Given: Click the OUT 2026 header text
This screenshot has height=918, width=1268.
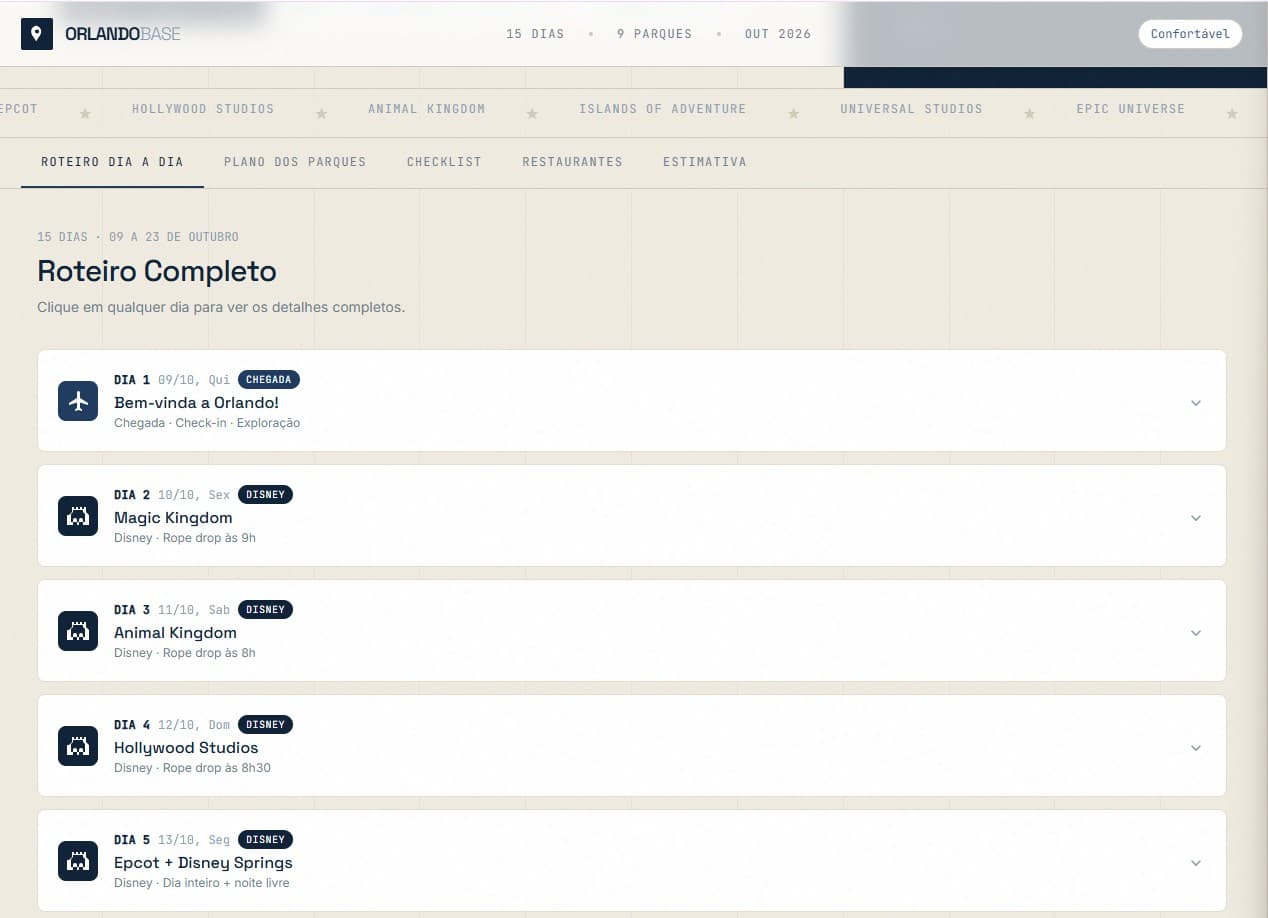Looking at the screenshot, I should click(778, 34).
